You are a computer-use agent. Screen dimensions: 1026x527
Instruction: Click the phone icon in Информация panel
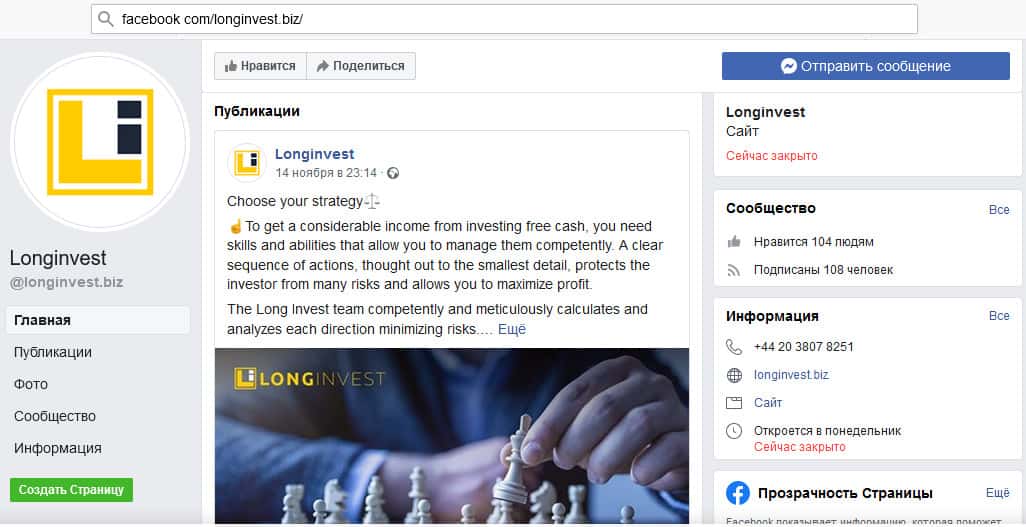tap(734, 347)
